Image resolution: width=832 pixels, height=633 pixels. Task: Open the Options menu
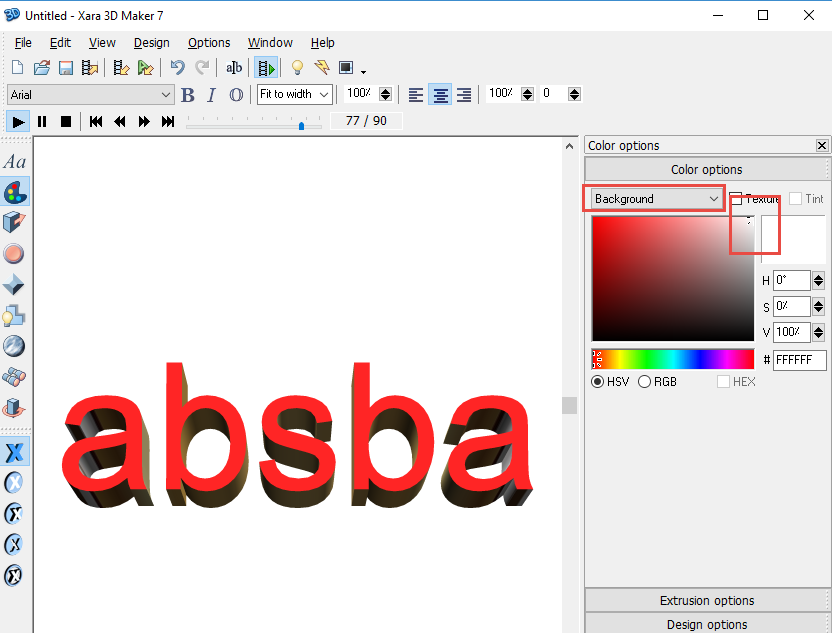pos(209,43)
